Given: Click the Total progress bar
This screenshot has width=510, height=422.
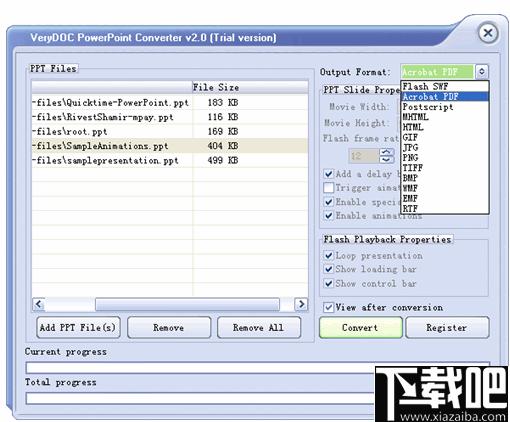Looking at the screenshot, I should [200, 398].
